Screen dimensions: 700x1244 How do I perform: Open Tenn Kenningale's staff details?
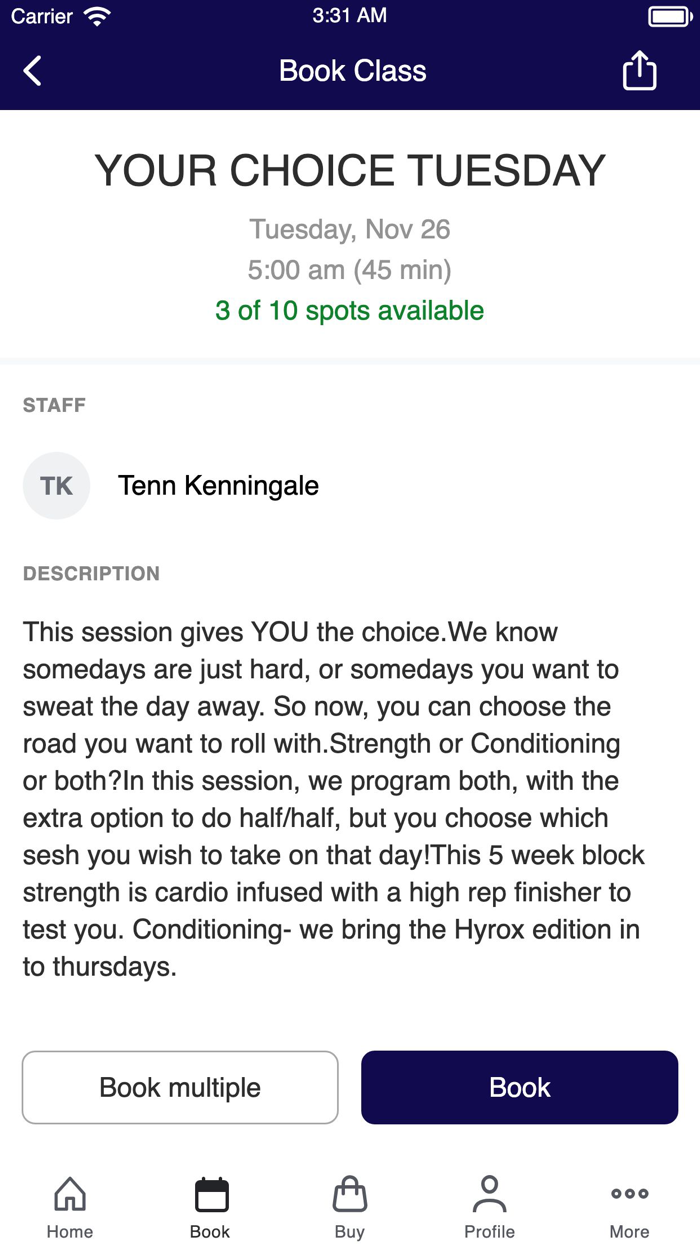click(219, 485)
